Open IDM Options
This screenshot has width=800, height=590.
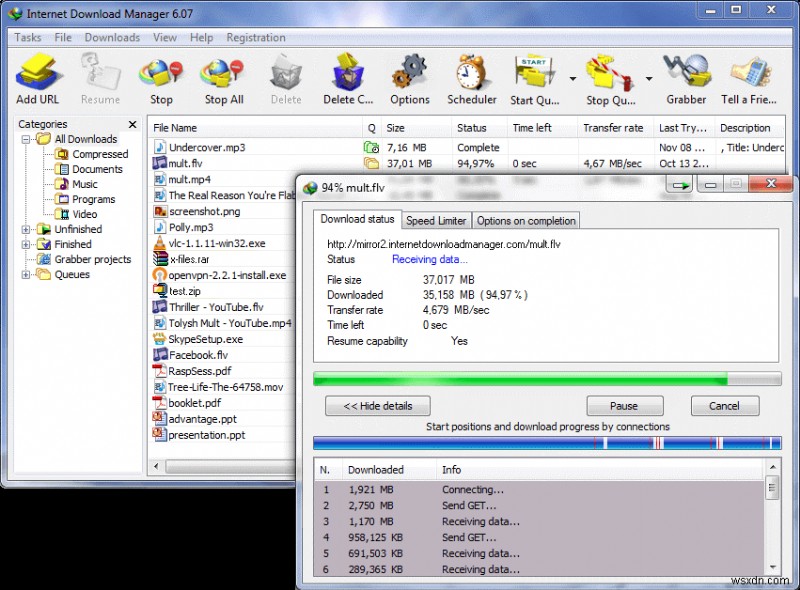(410, 75)
